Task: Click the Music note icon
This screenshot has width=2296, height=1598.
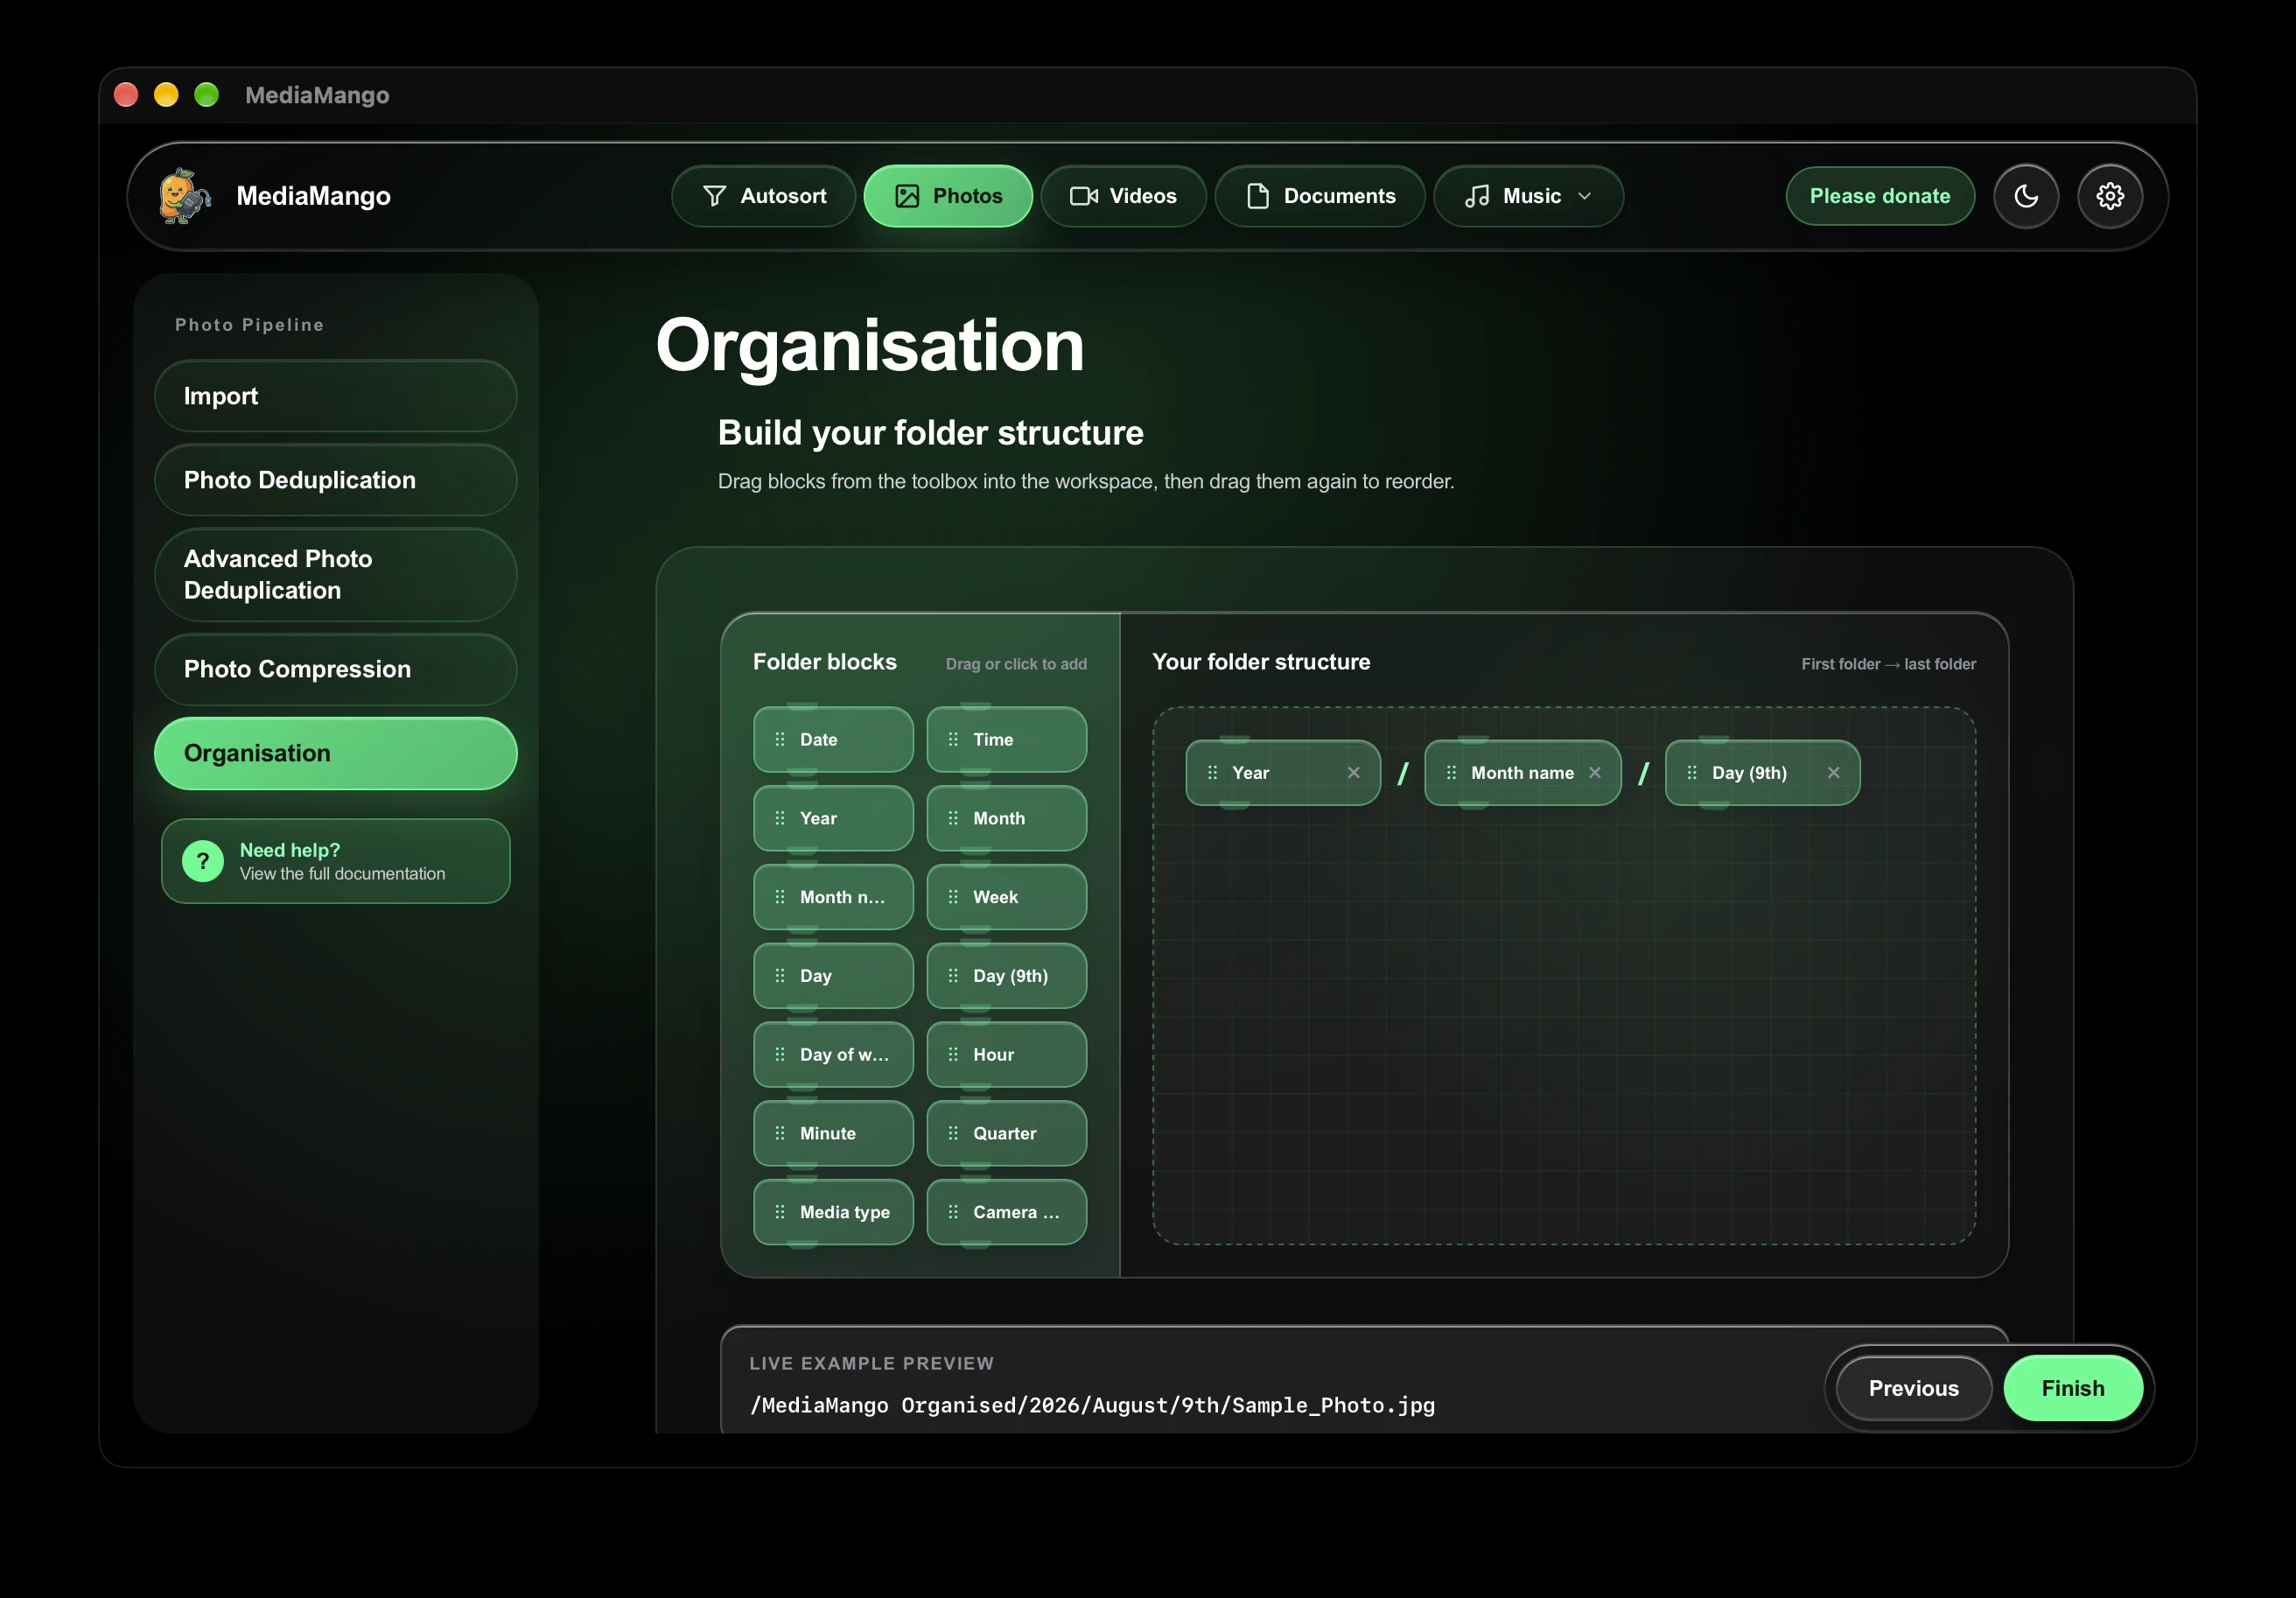Action: (1477, 196)
